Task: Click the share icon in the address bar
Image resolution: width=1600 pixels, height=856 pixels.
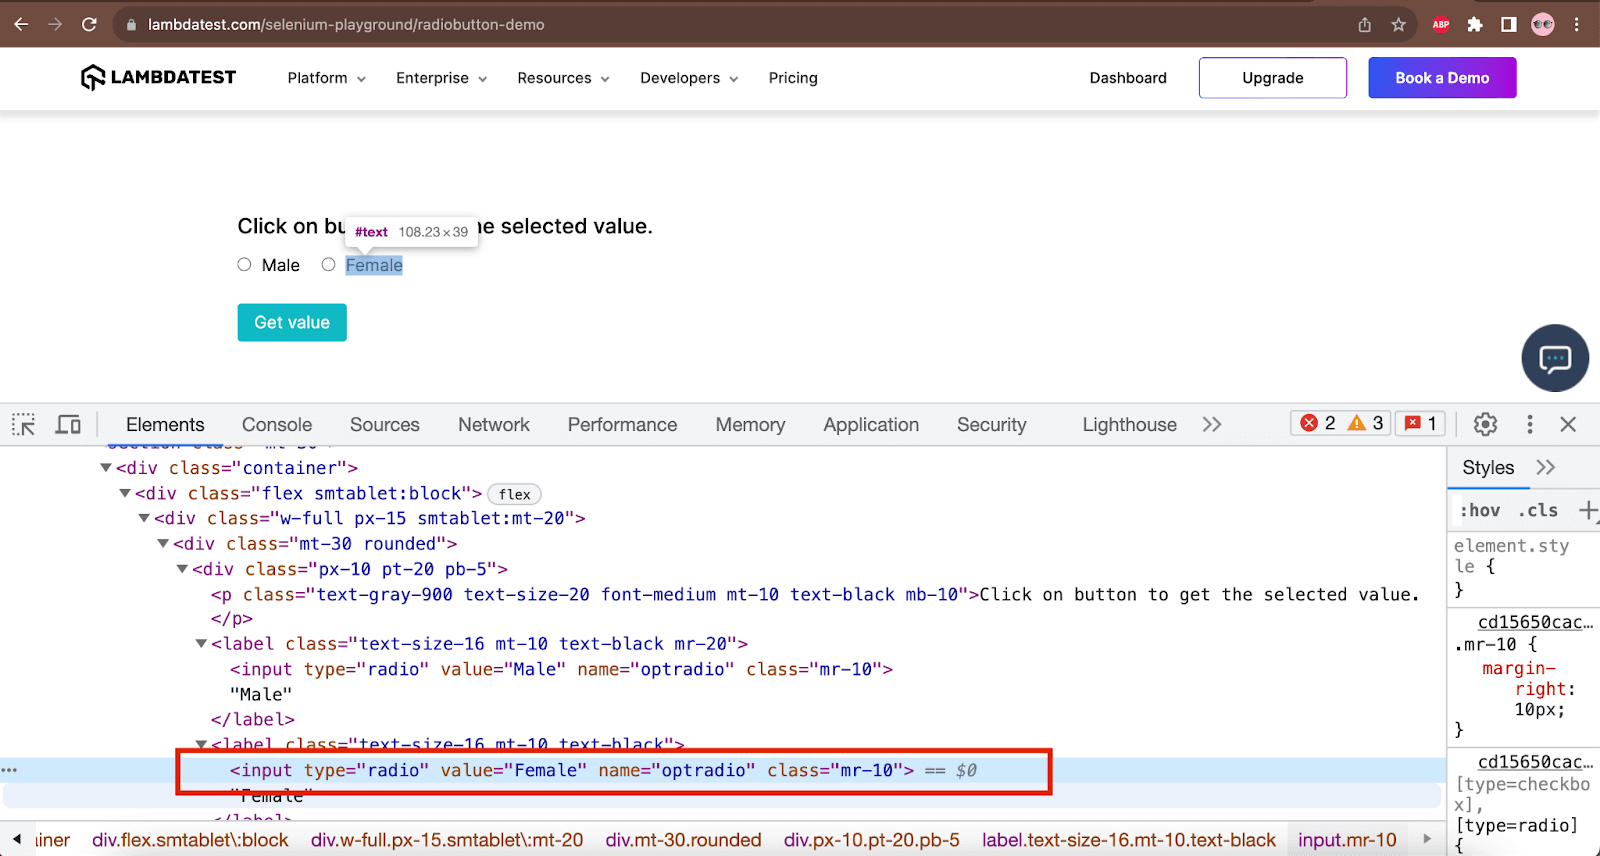Action: 1364,25
